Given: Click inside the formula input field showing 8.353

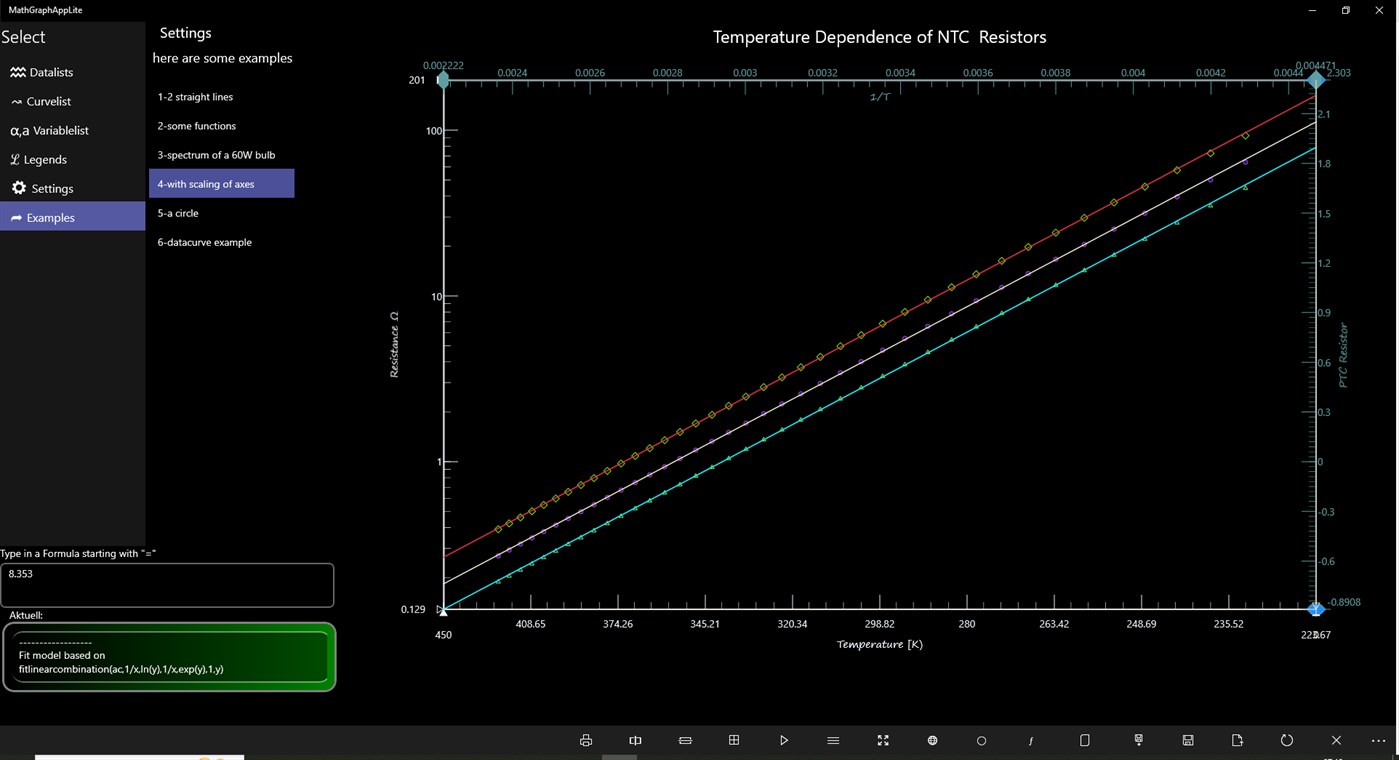Looking at the screenshot, I should (167, 584).
